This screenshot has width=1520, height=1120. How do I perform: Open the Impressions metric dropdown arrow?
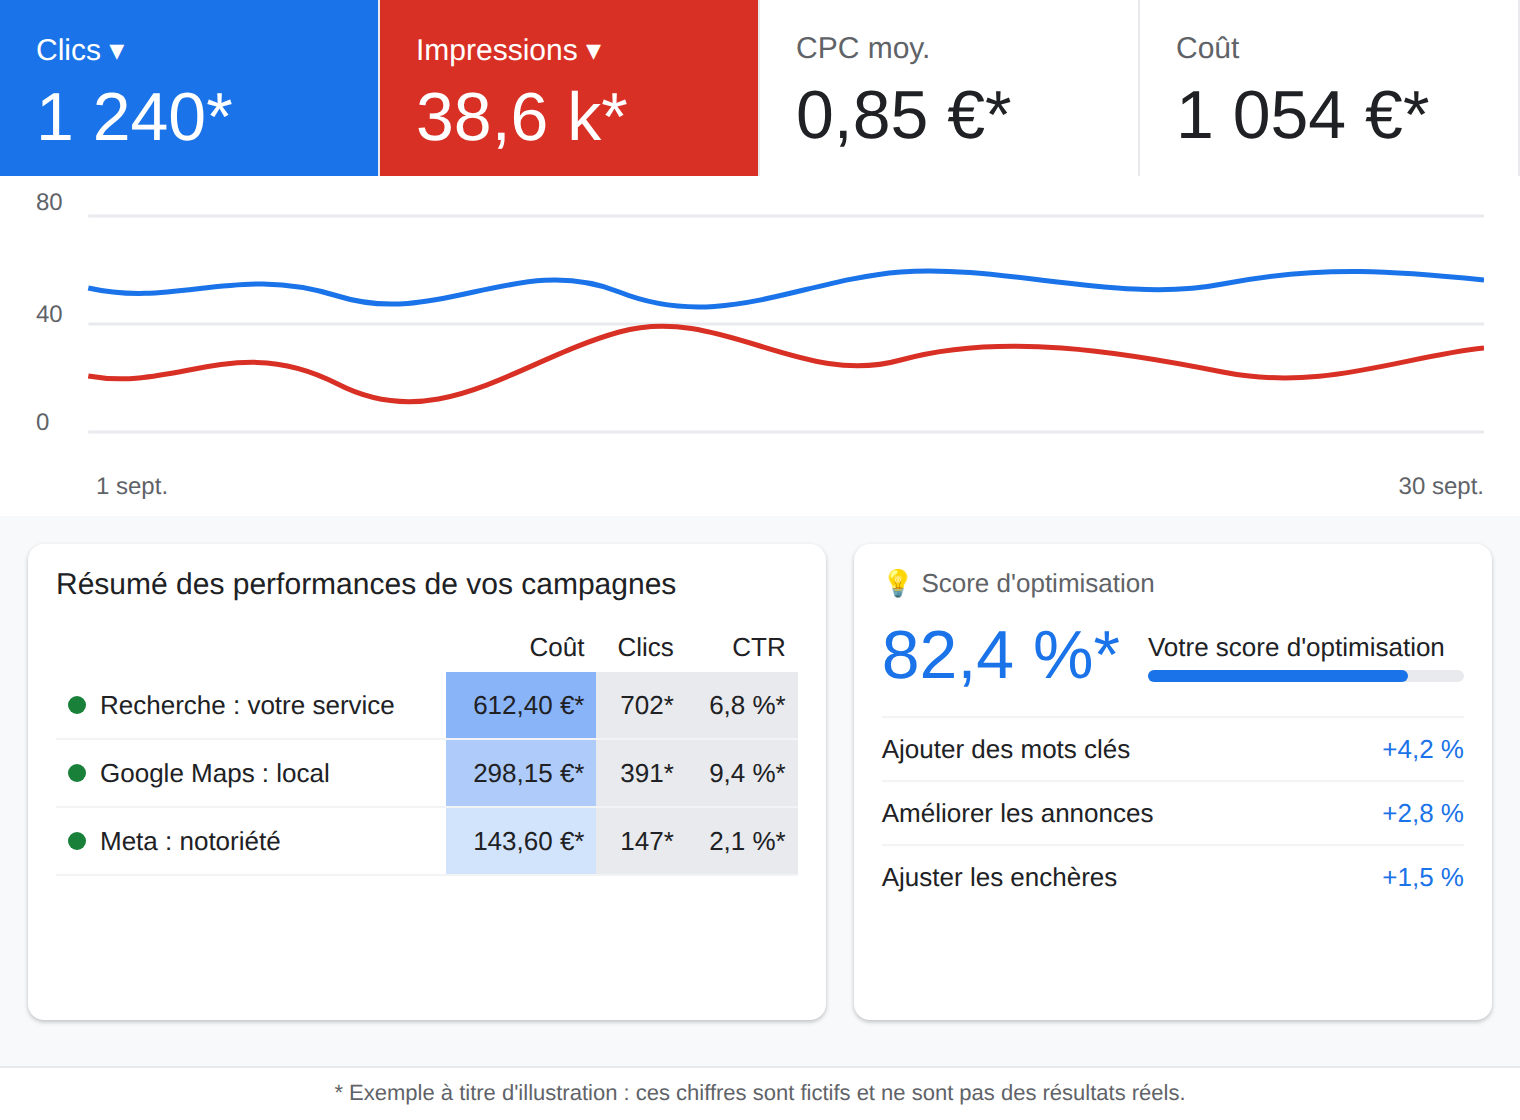pos(594,51)
